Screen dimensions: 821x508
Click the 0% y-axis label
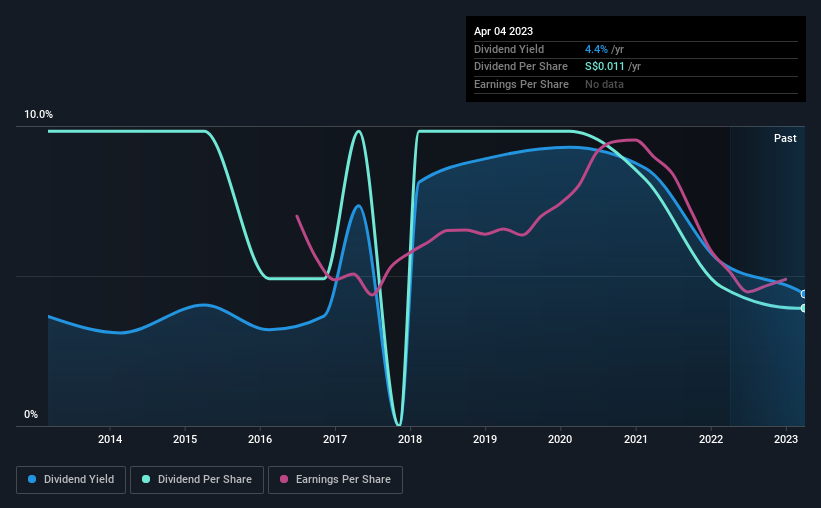(31, 414)
